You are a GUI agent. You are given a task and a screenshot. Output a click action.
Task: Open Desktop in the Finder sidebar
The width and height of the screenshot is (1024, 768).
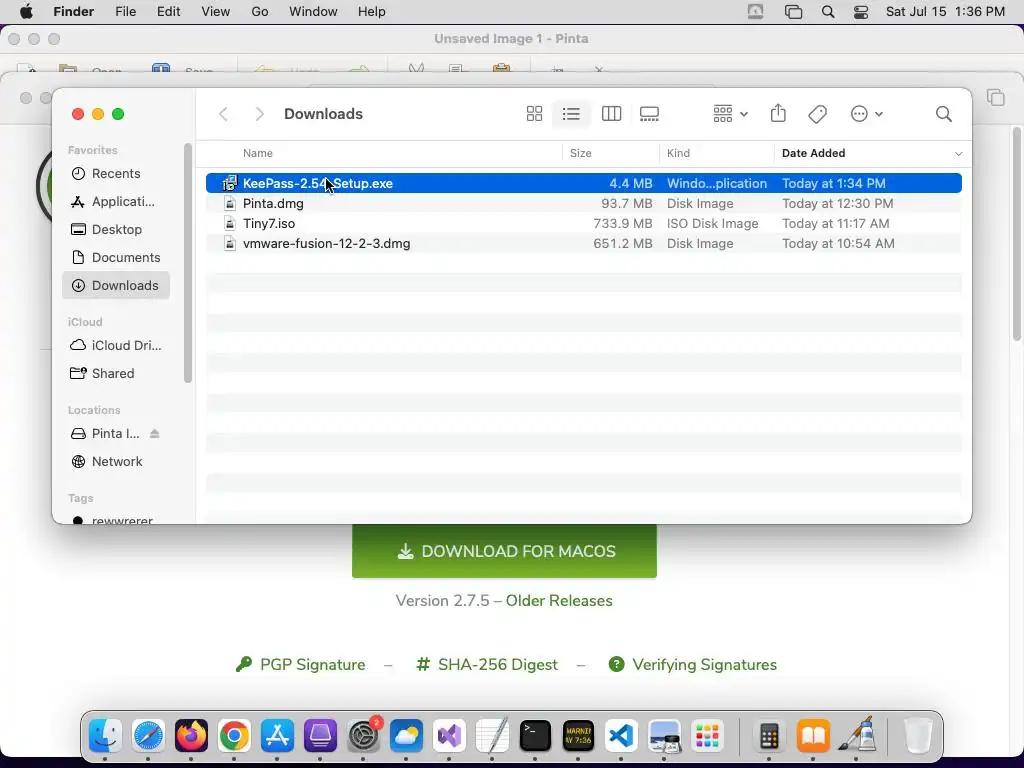pos(116,229)
